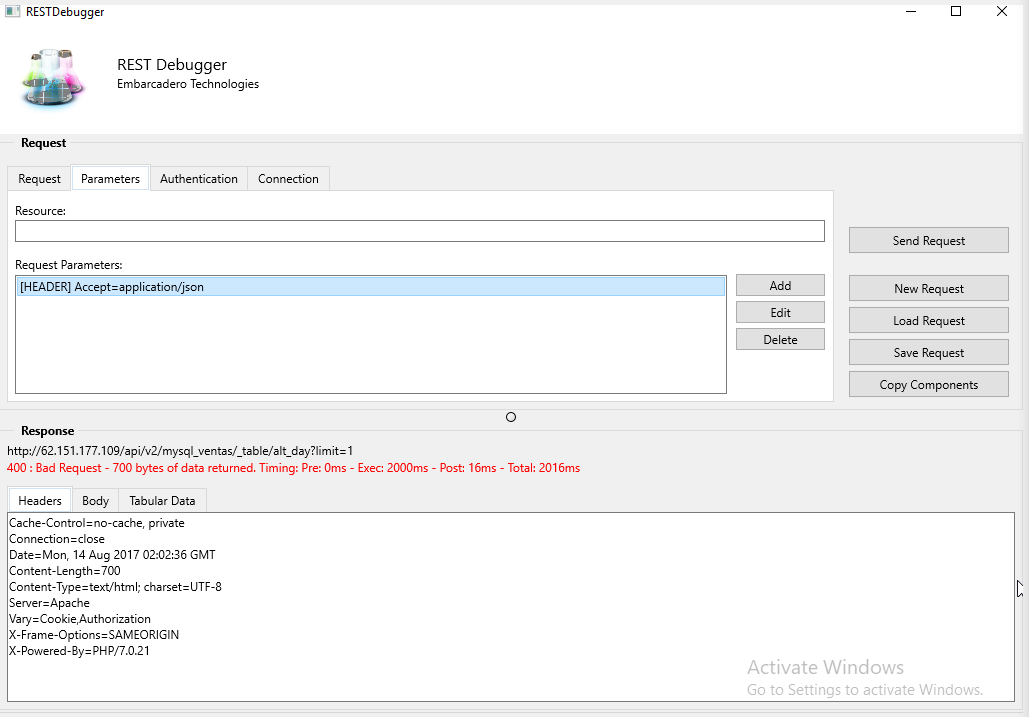Open the response Body tab
Image resolution: width=1029 pixels, height=717 pixels.
pyautogui.click(x=95, y=501)
